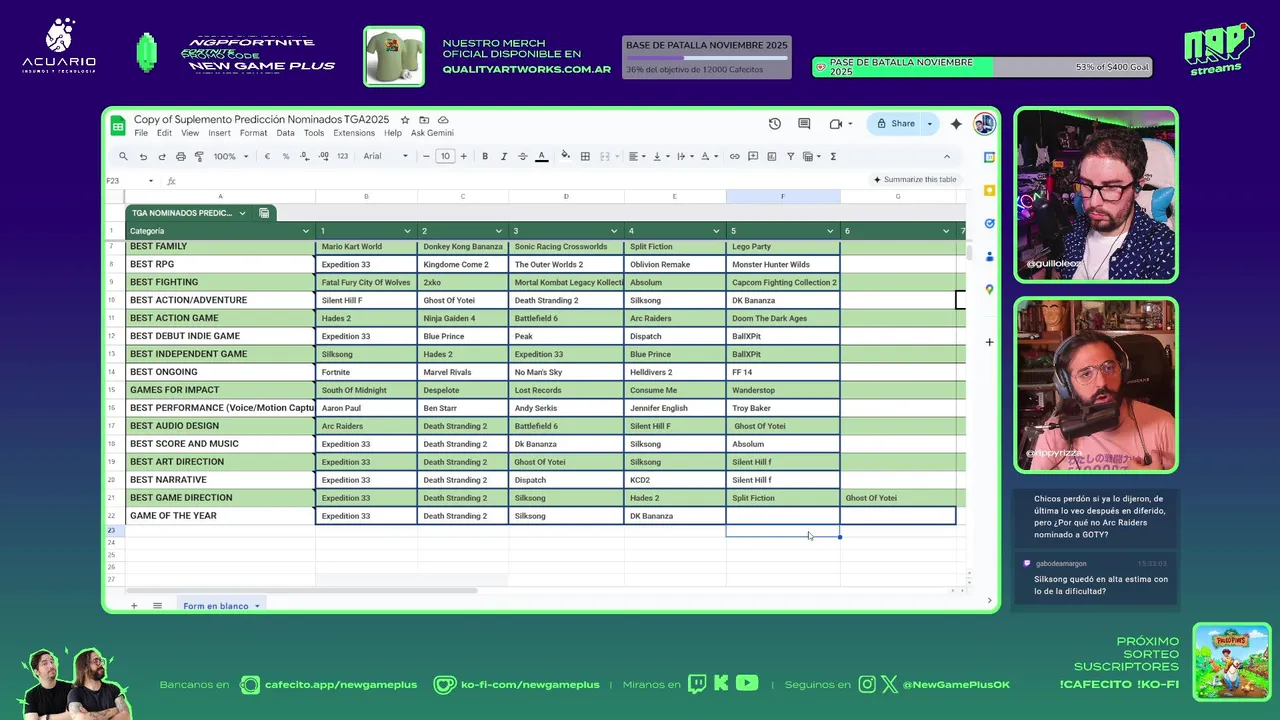Create a filter with funnel icon

(790, 156)
